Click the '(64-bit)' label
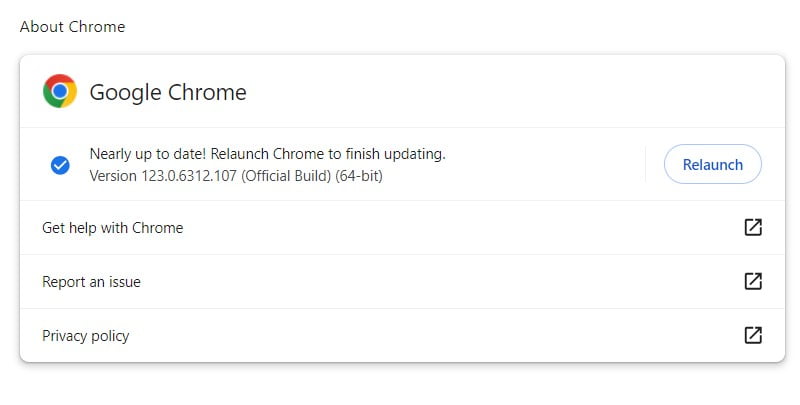 [359, 176]
